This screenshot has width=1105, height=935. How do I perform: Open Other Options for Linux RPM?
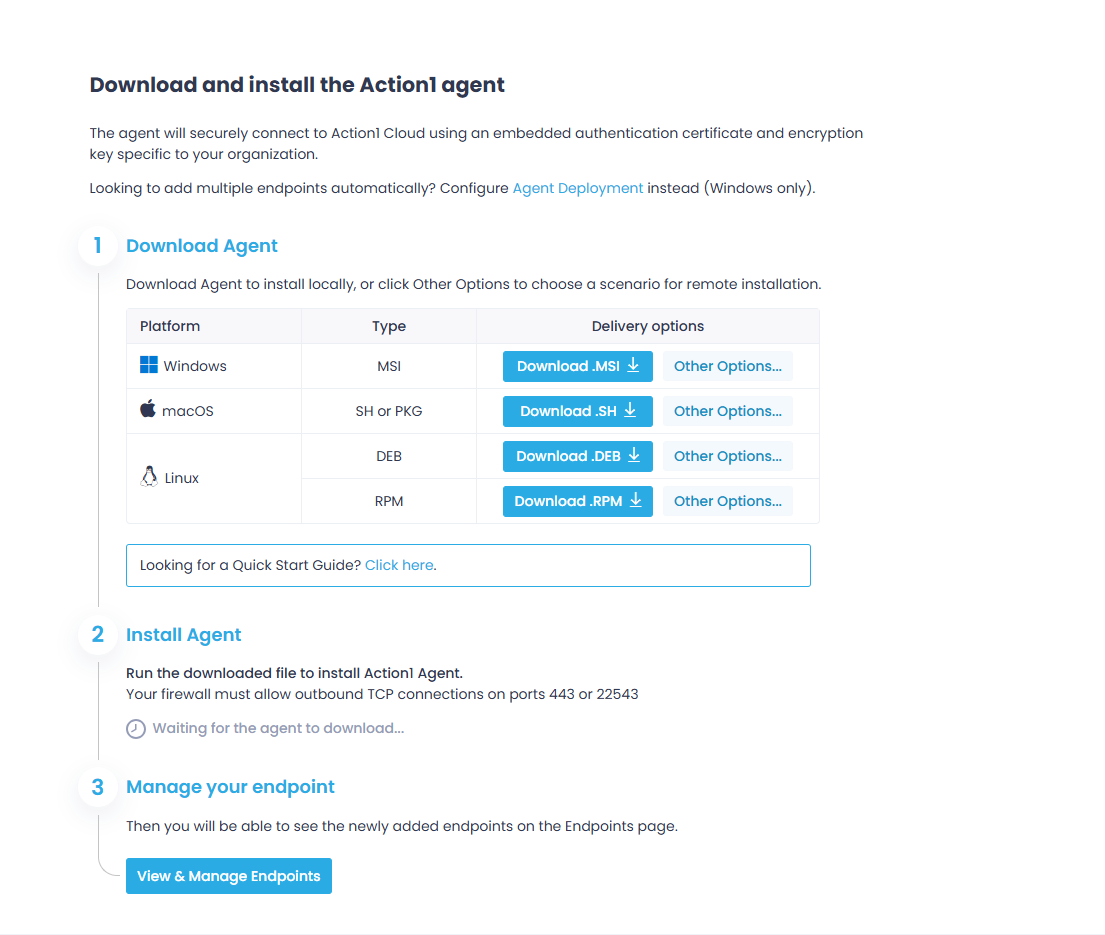(727, 501)
